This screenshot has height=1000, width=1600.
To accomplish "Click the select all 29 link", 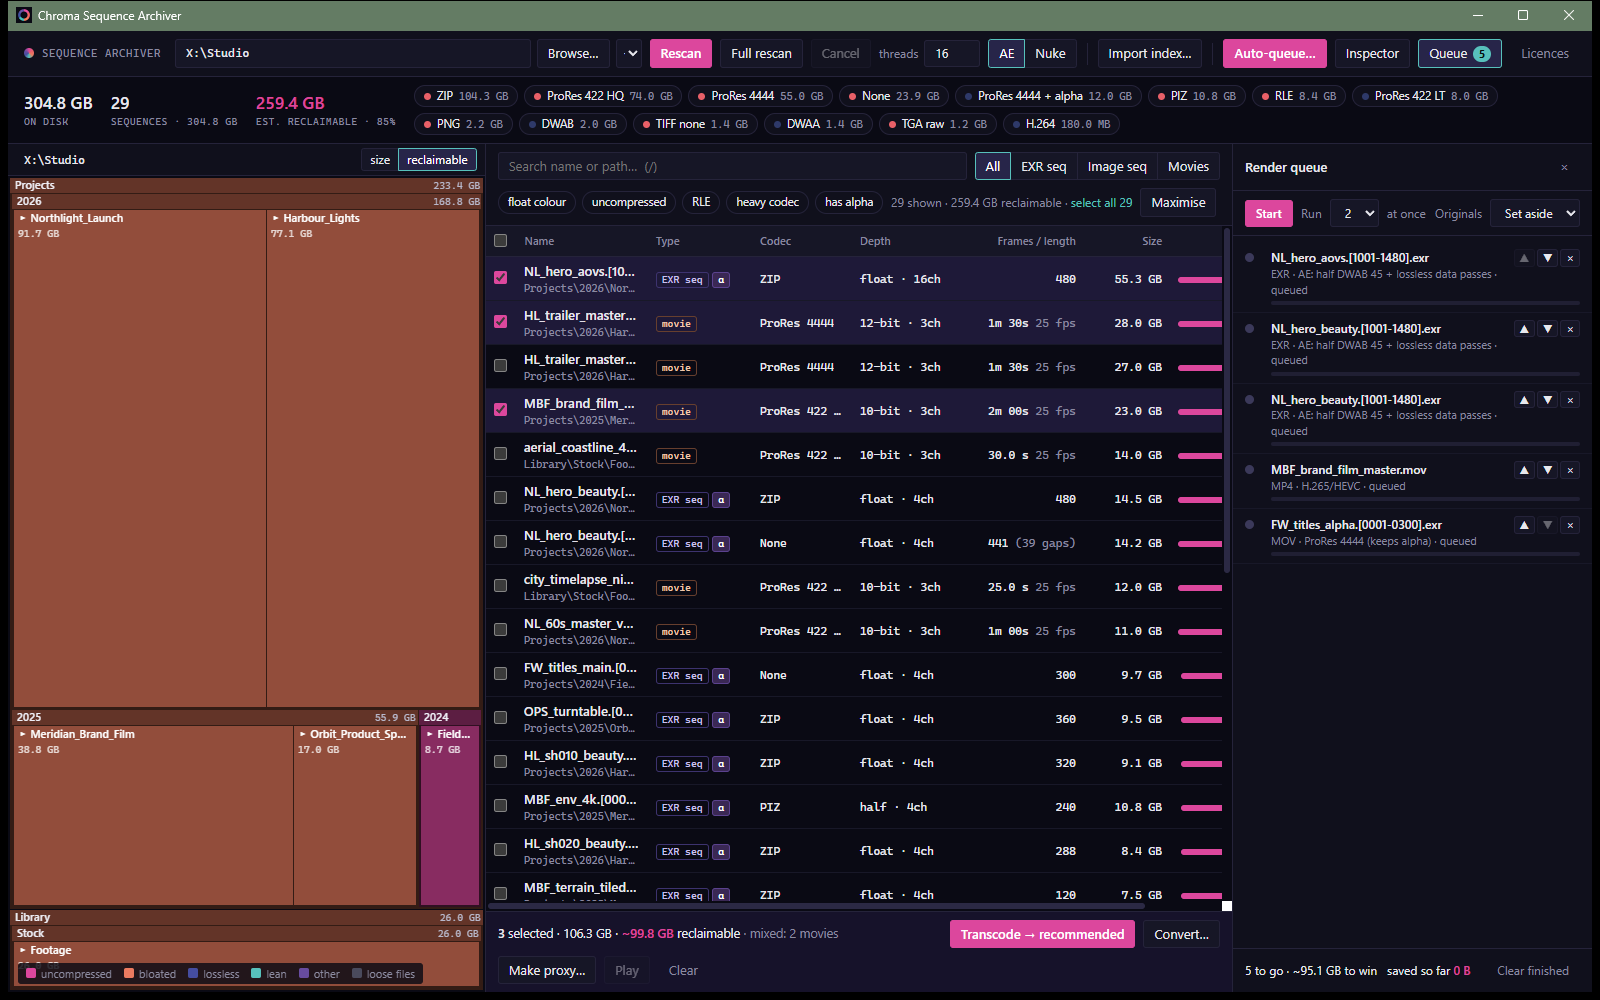I will coord(1101,203).
